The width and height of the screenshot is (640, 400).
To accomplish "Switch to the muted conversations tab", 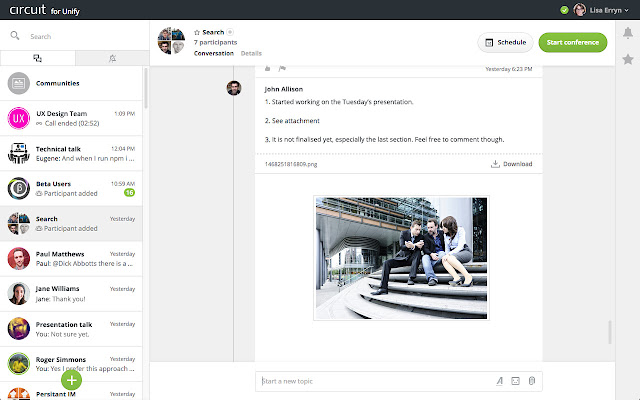I will tap(112, 59).
